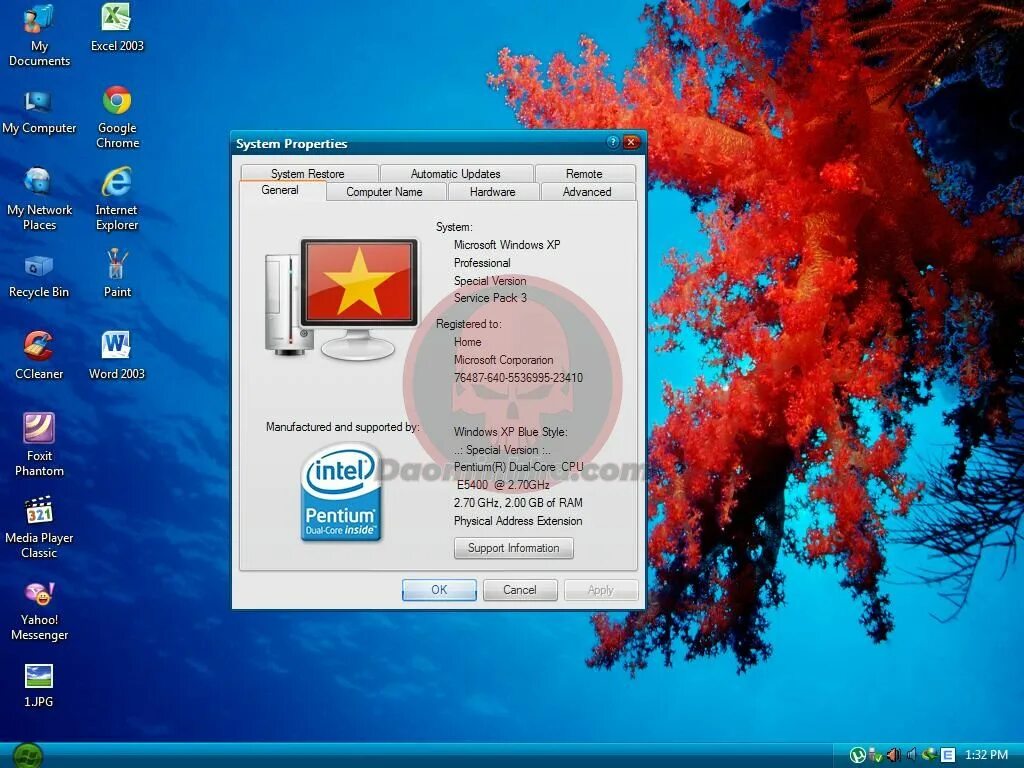Click the Intel Pentium logo image

tap(340, 492)
